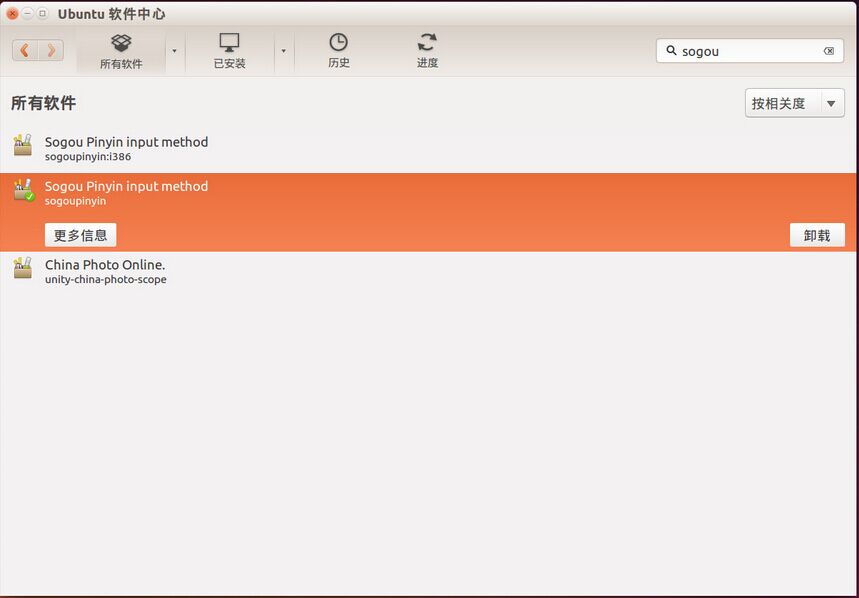Click the installed icon of selected sogoupinyin
859x598 pixels.
pyautogui.click(x=24, y=190)
